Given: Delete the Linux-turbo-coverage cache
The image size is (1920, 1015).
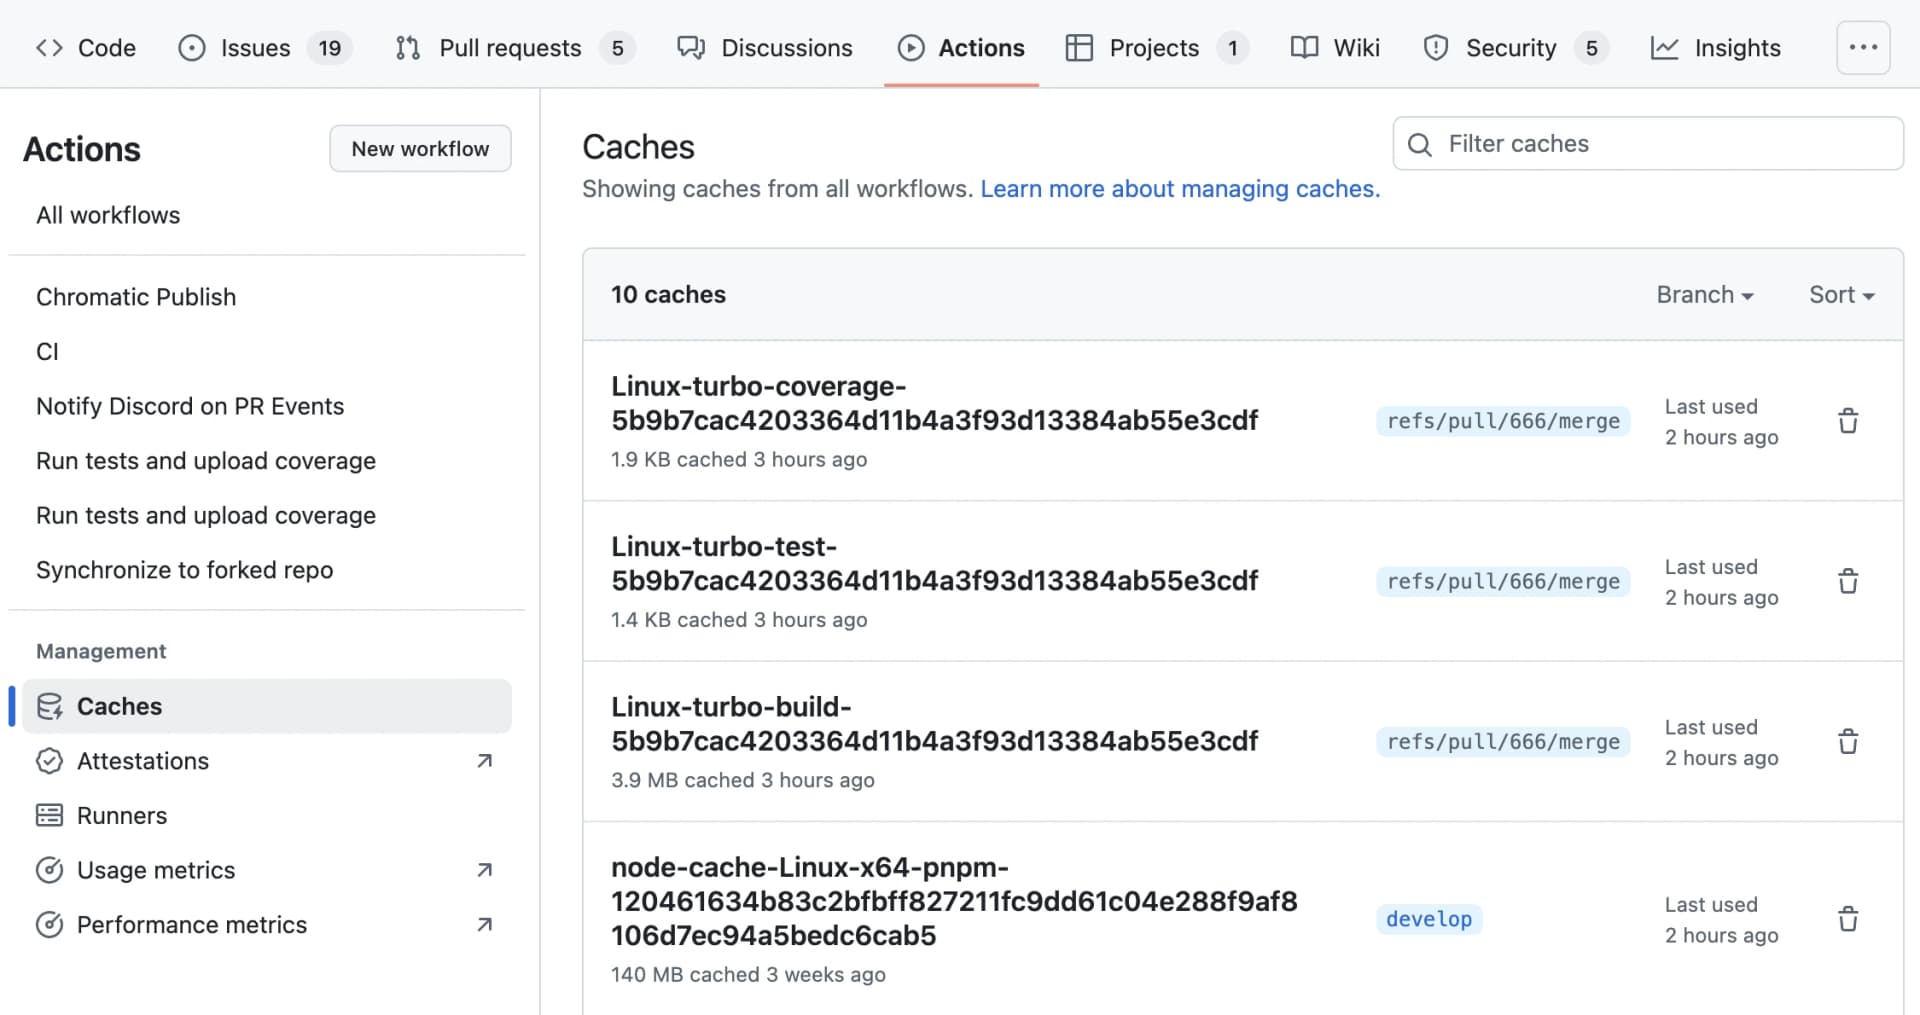Looking at the screenshot, I should point(1847,420).
